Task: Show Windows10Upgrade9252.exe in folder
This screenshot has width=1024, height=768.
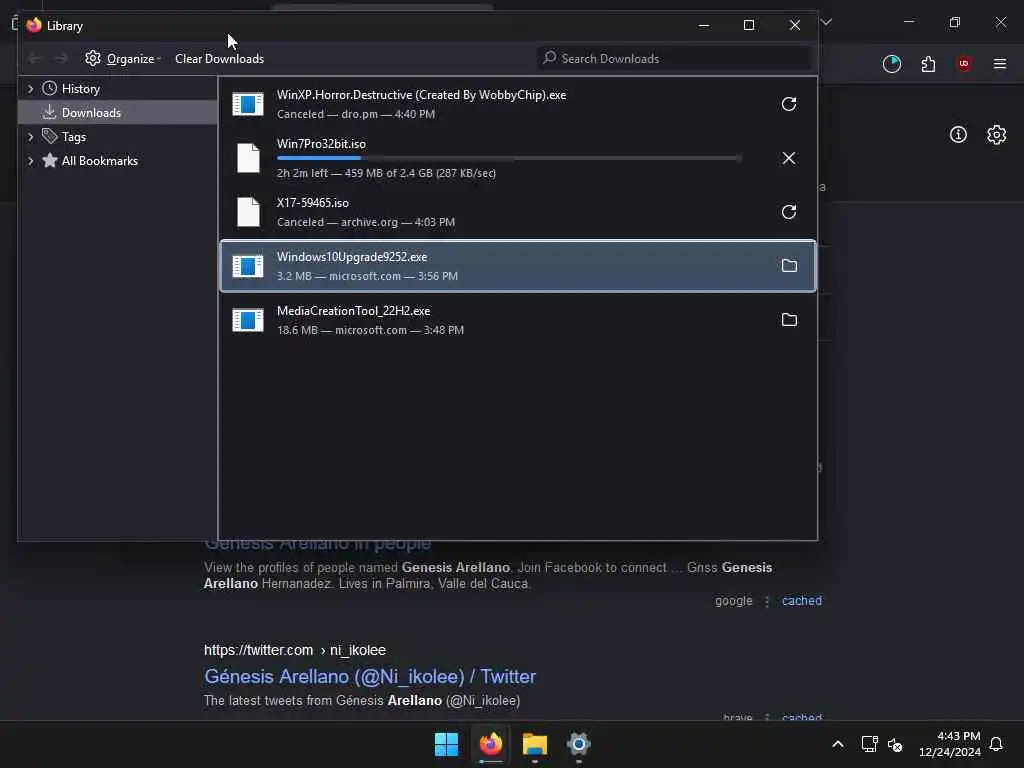Action: tap(789, 266)
